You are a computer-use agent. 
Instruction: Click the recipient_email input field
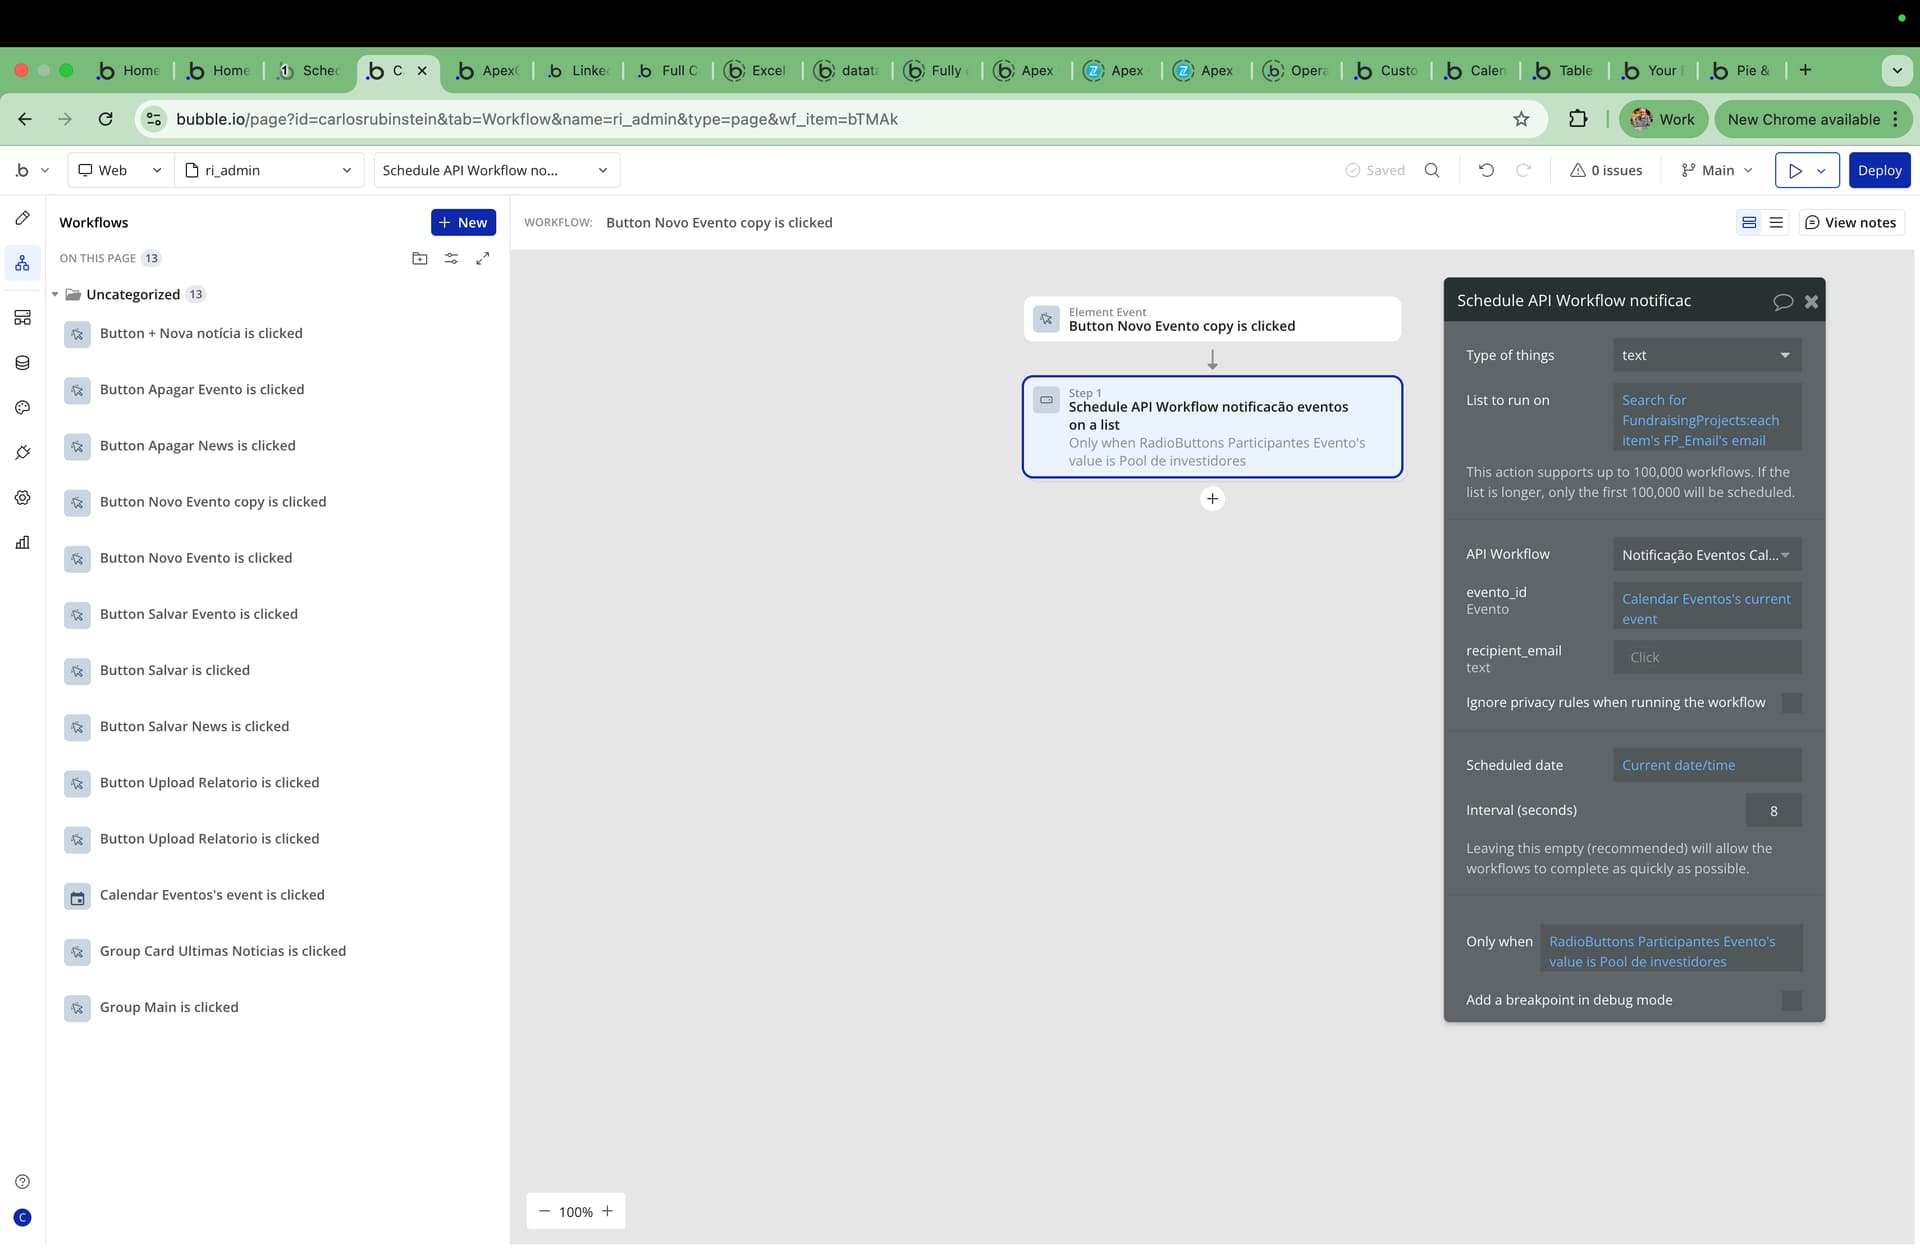tap(1706, 657)
